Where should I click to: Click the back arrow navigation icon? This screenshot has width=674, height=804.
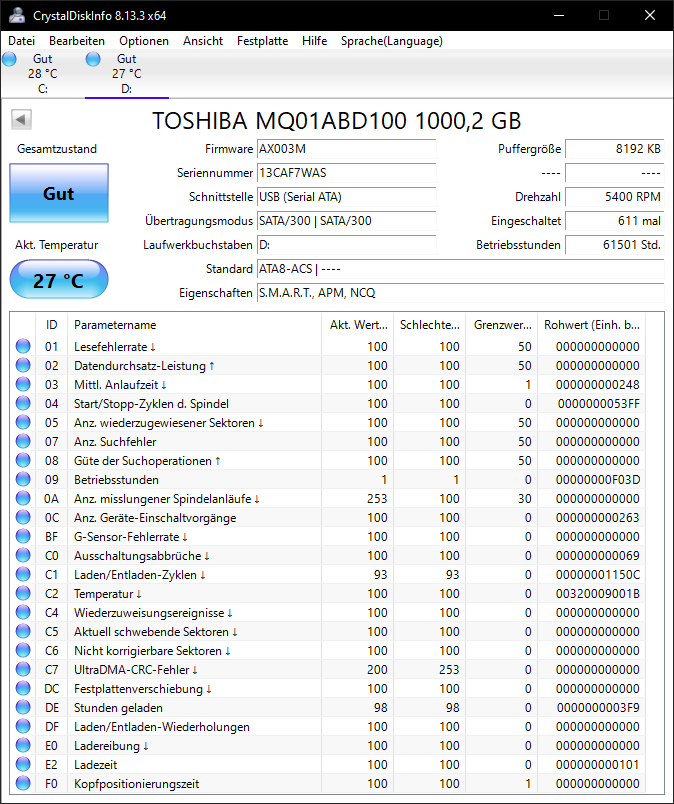point(20,118)
